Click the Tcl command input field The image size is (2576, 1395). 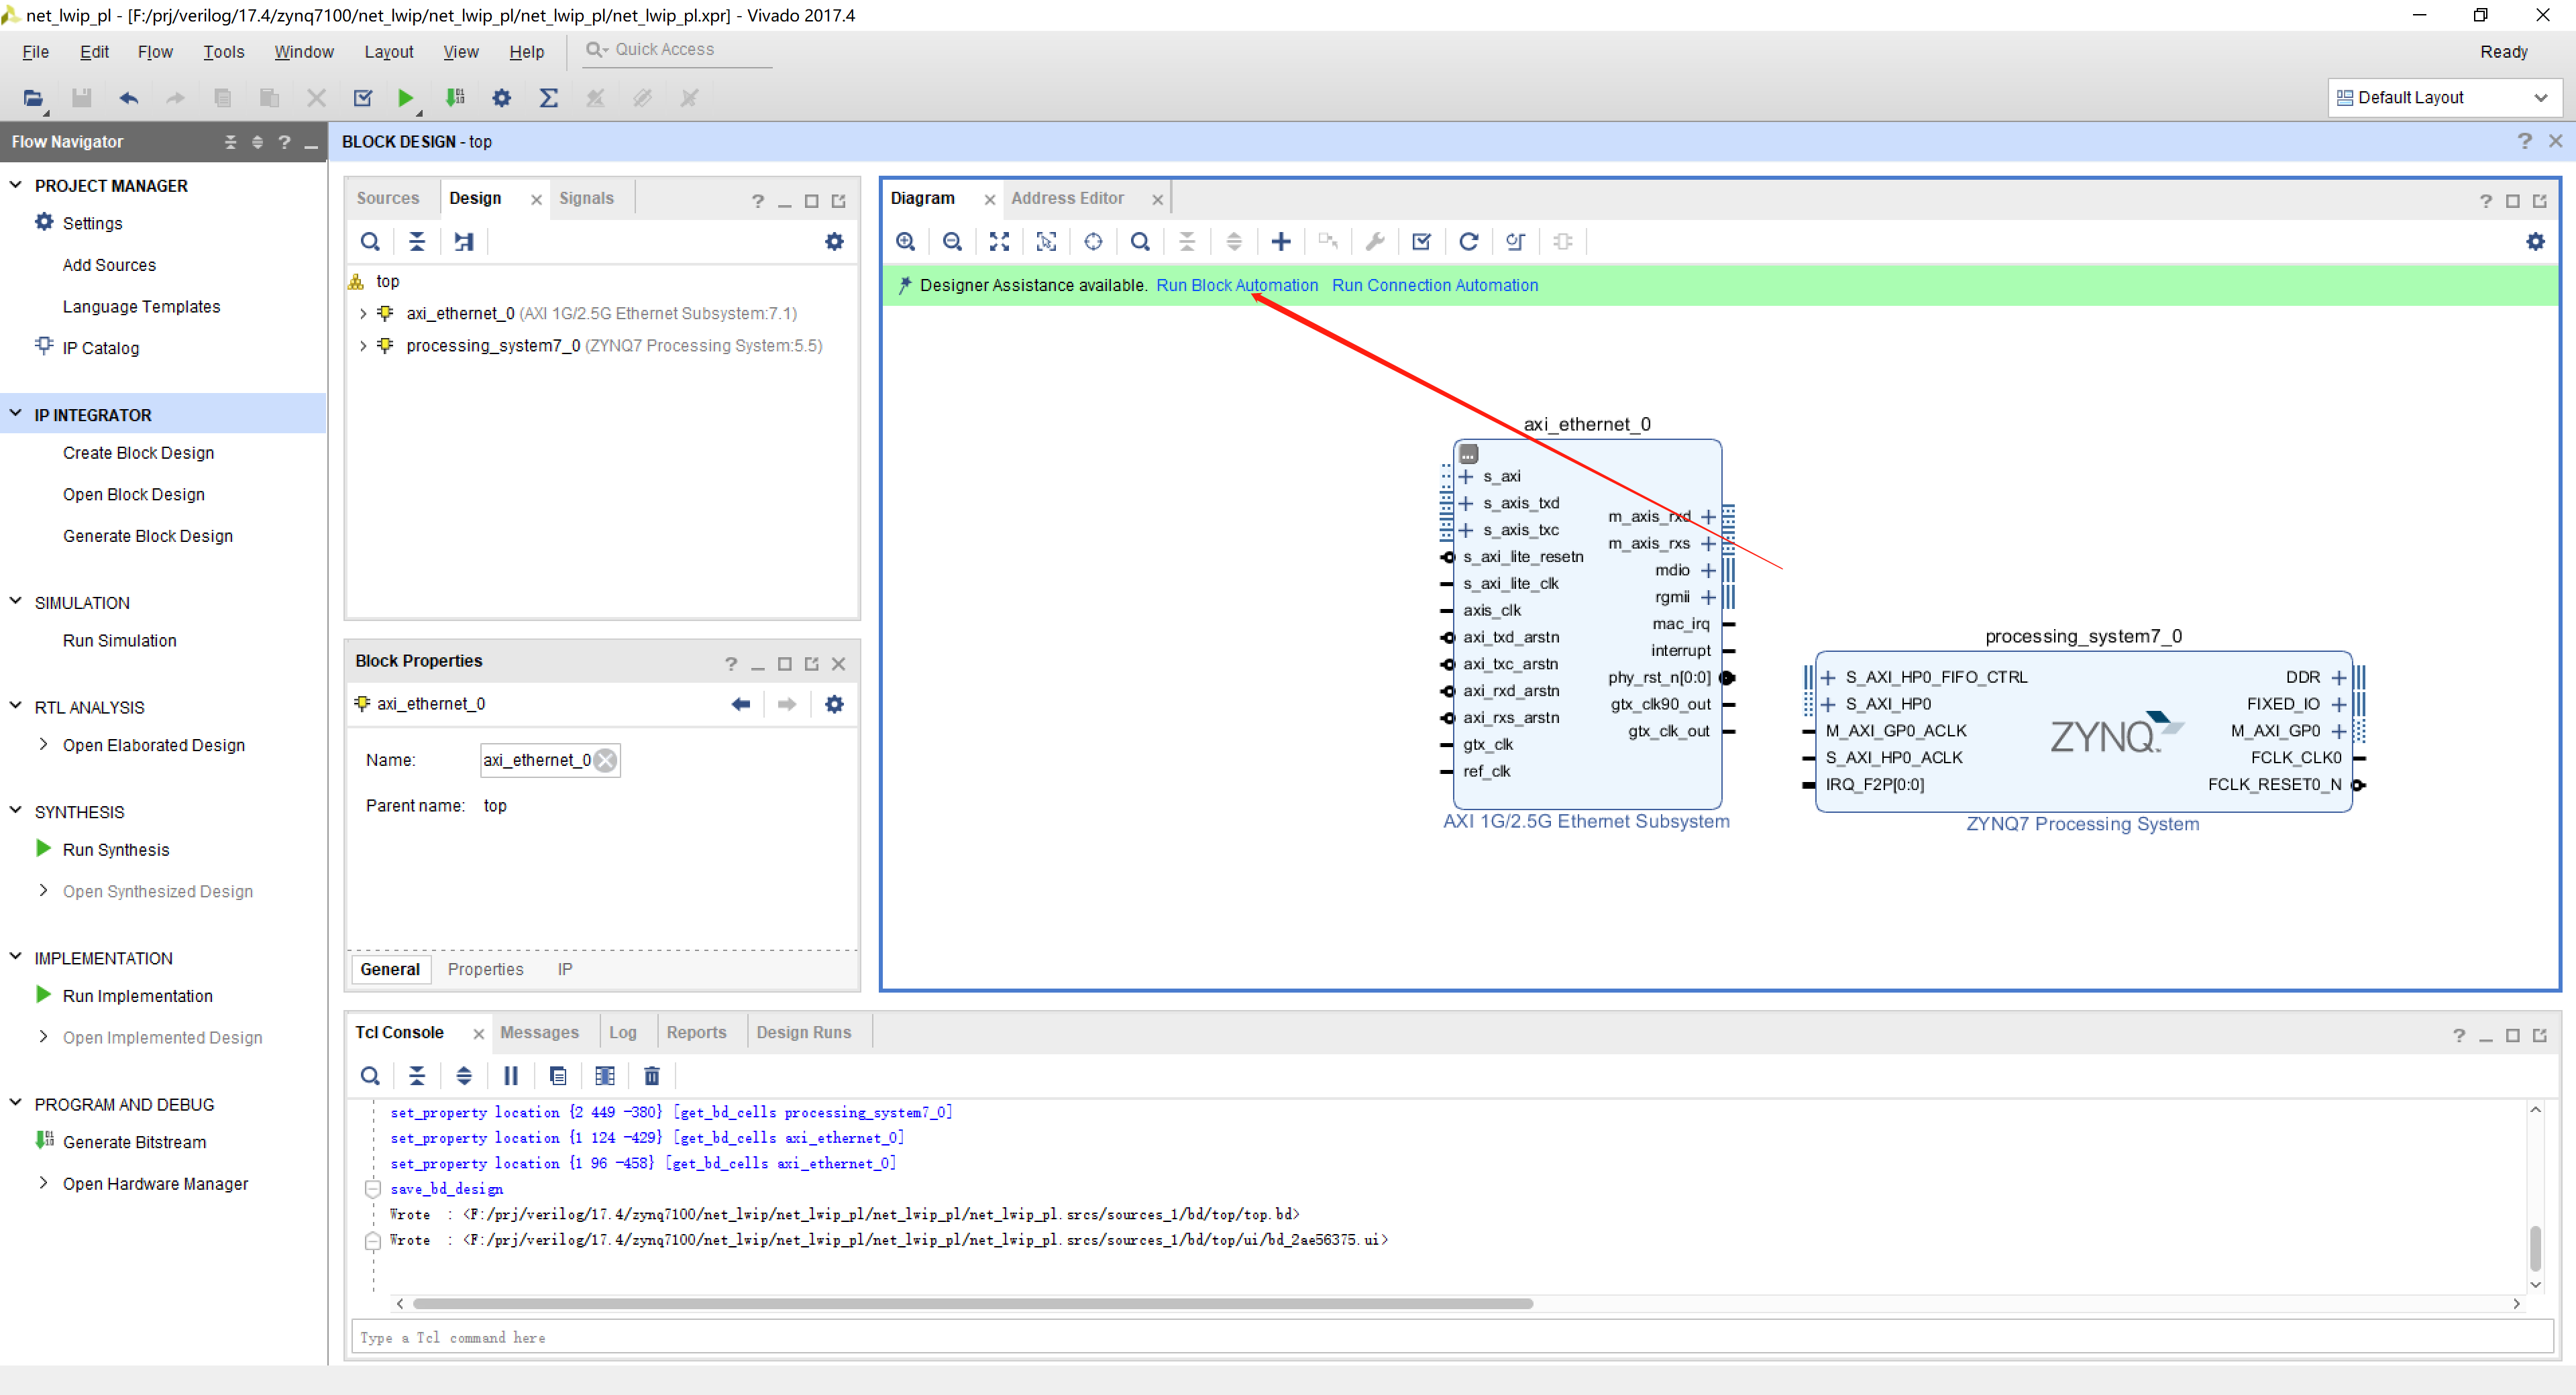(x=1452, y=1337)
